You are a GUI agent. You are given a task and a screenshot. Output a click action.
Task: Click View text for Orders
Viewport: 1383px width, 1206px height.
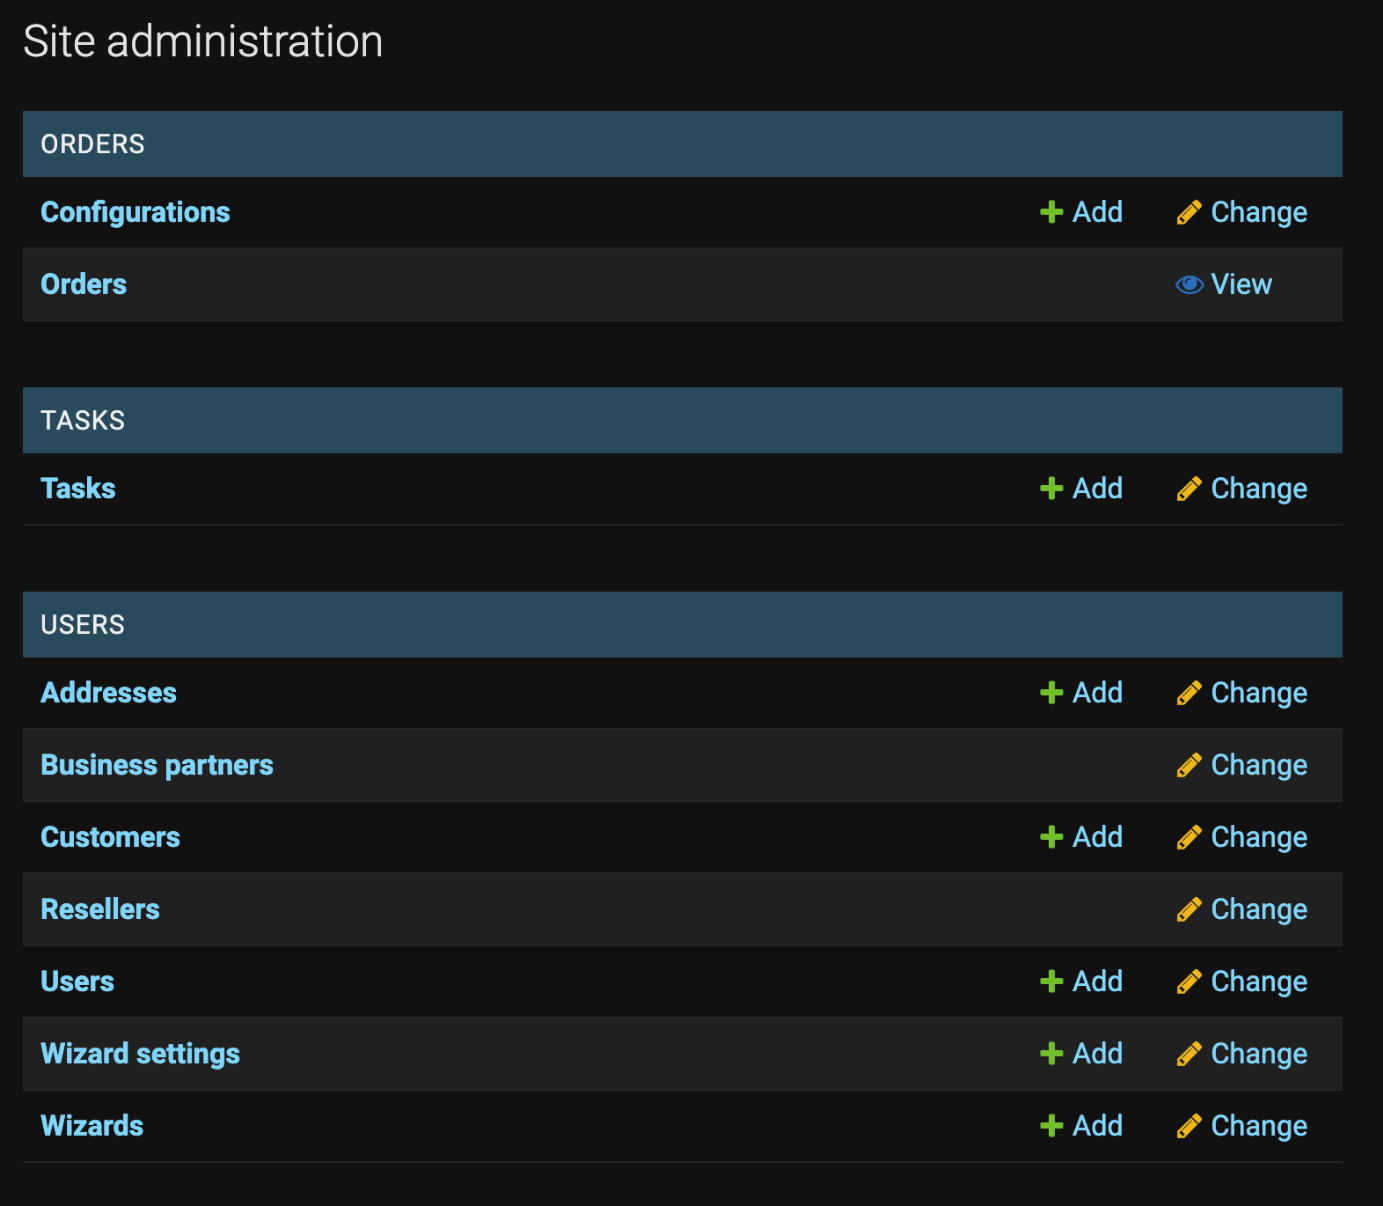(x=1242, y=284)
